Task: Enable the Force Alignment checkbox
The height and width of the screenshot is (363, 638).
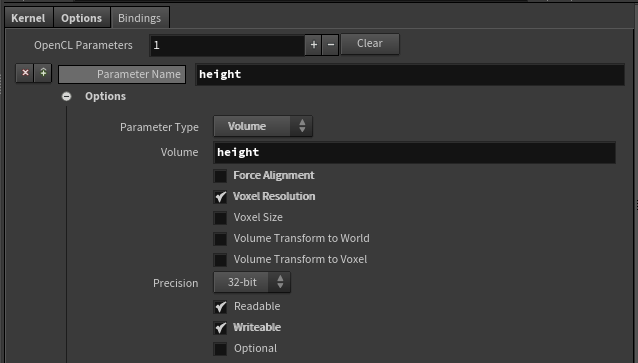Action: pos(220,176)
